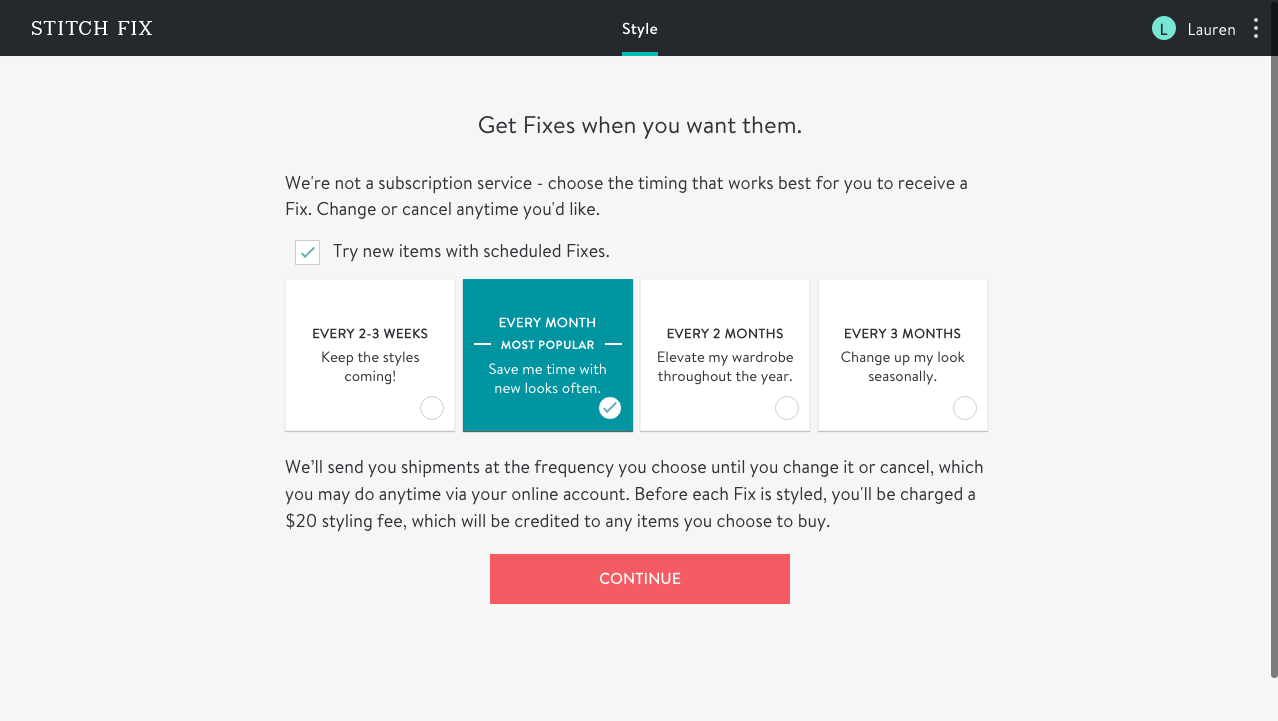Select the Every Month radio checkmark
The image size is (1278, 721).
pos(609,408)
